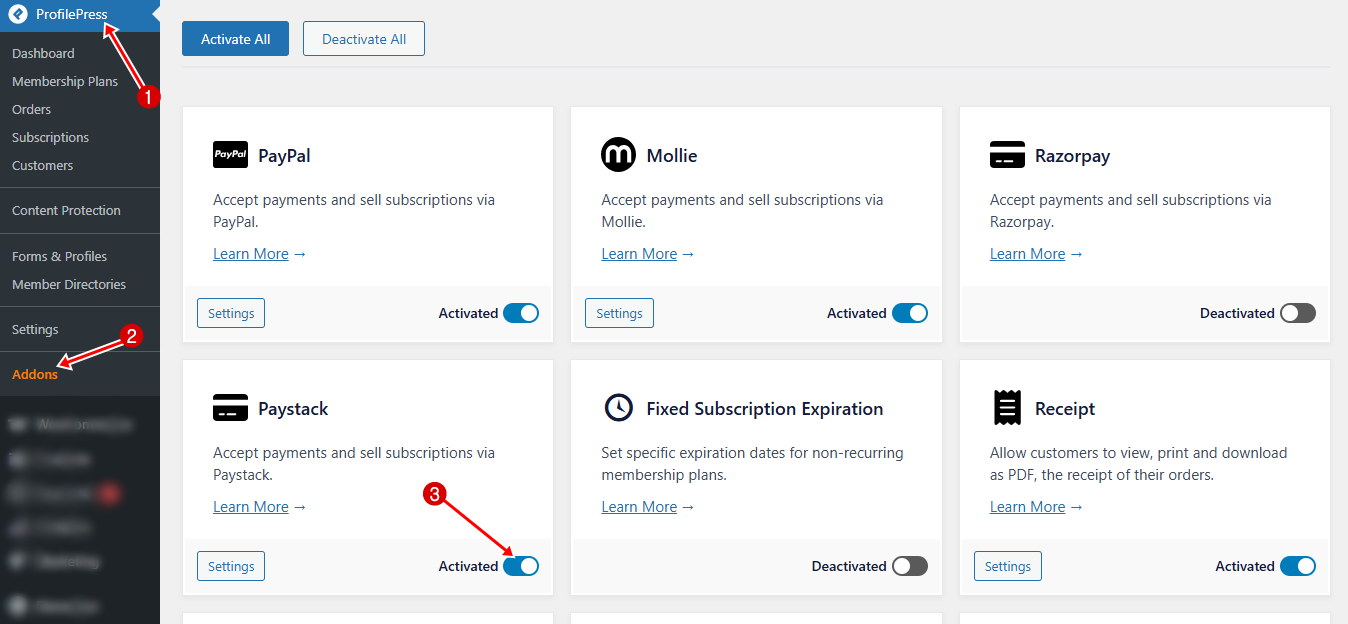Turn off the Mollie addon switch
1348x624 pixels.
click(x=910, y=313)
